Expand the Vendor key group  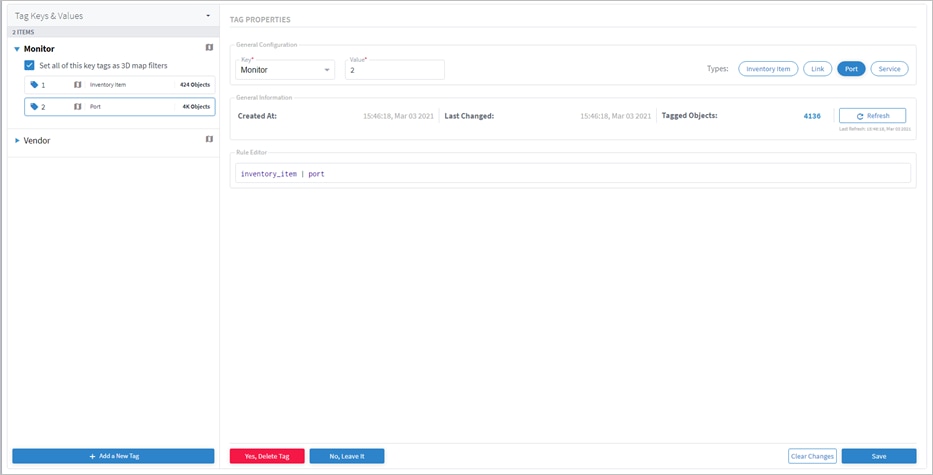point(17,140)
